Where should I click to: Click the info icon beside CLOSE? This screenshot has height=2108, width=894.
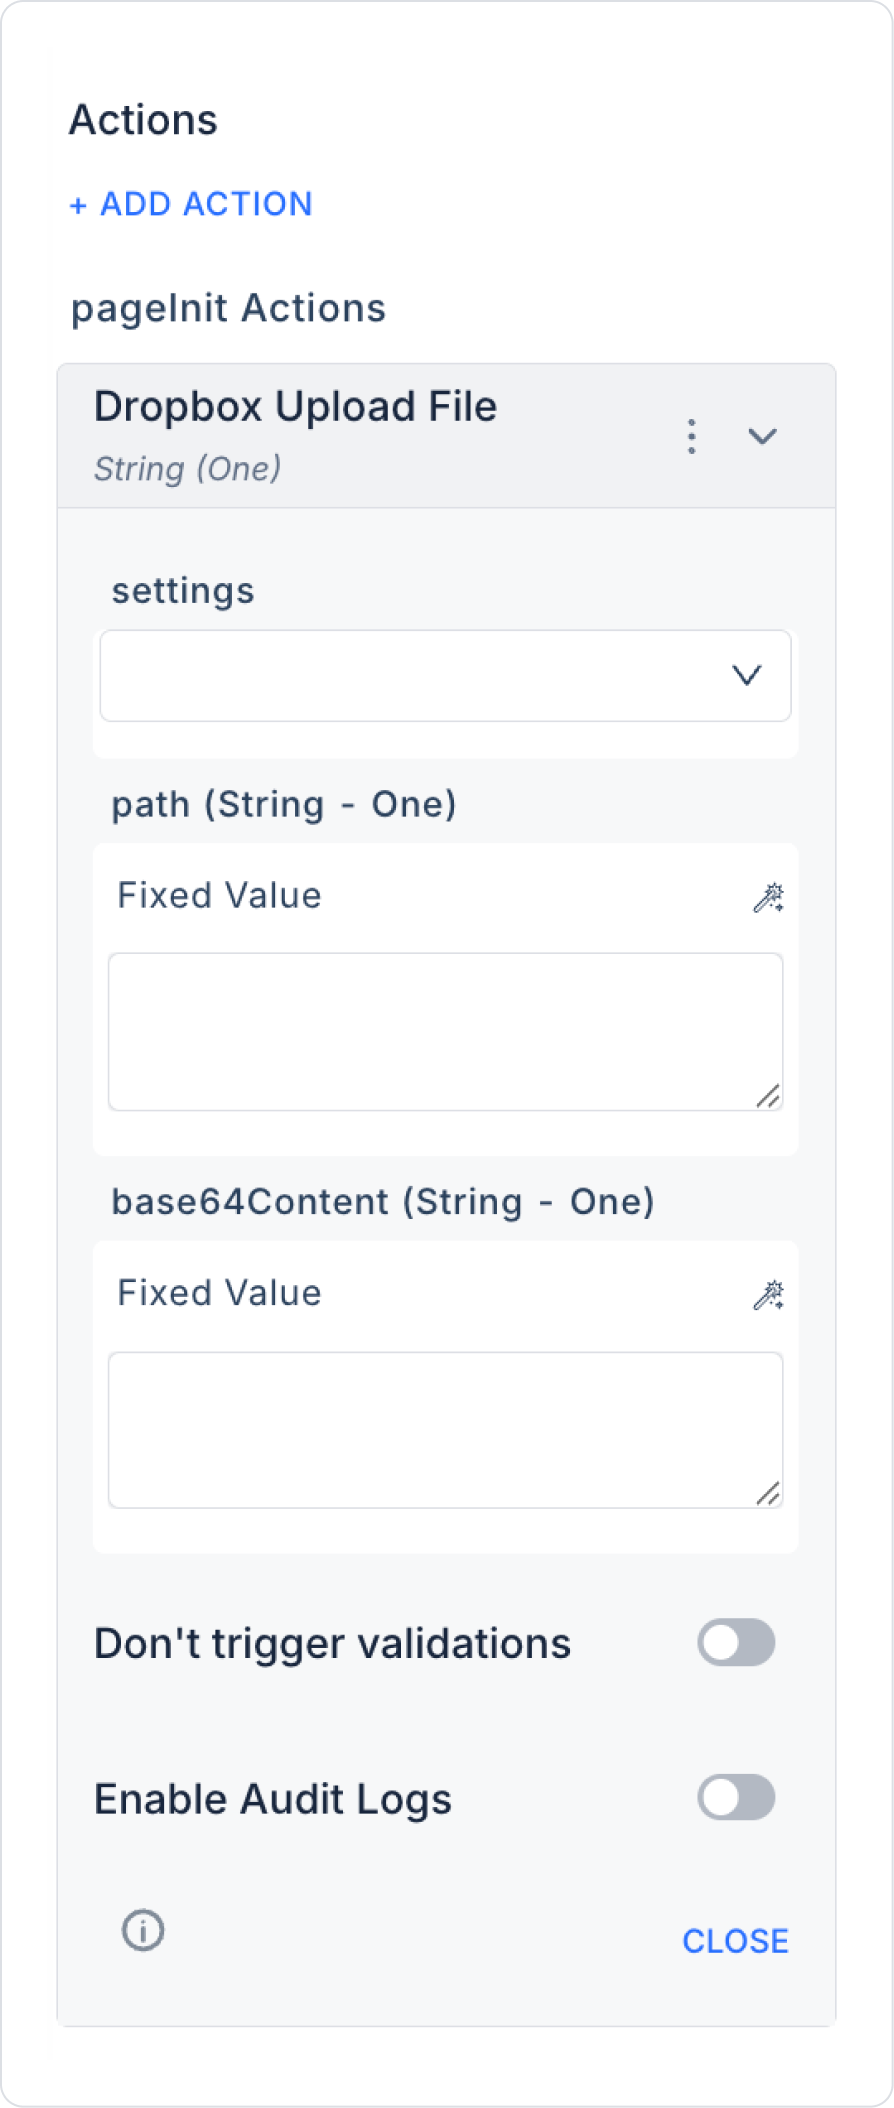click(x=143, y=1930)
